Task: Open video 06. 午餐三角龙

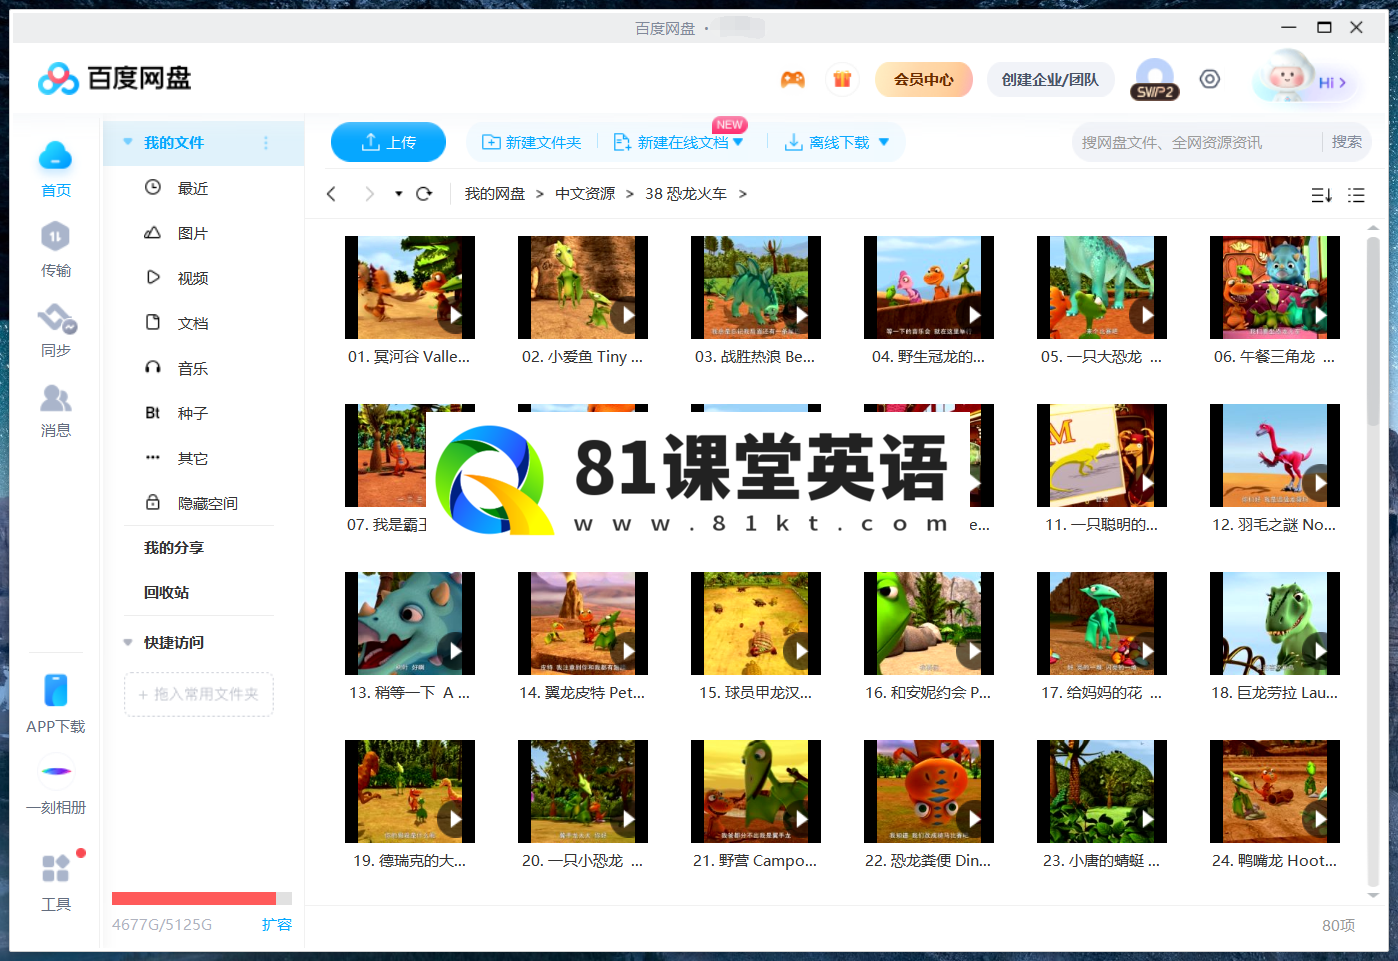Action: tap(1275, 287)
